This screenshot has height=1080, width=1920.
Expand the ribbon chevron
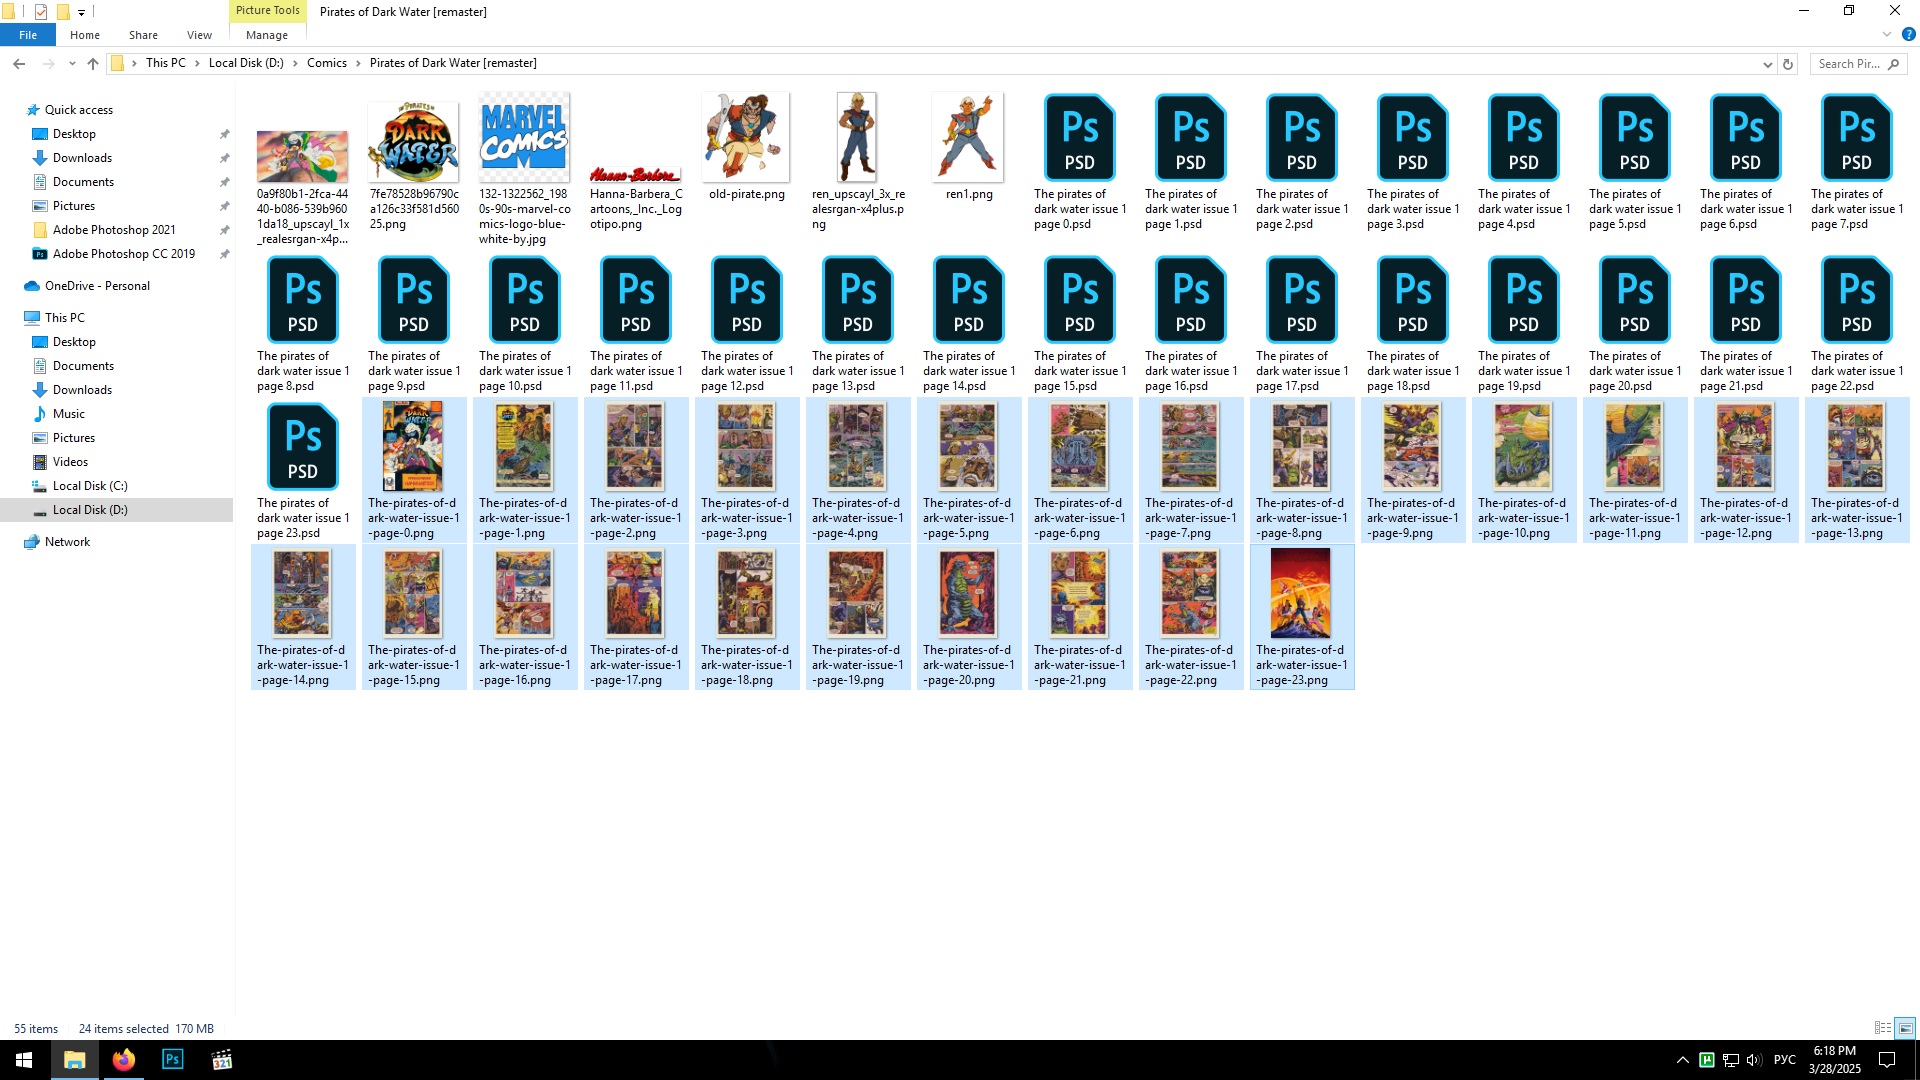pos(1887,34)
